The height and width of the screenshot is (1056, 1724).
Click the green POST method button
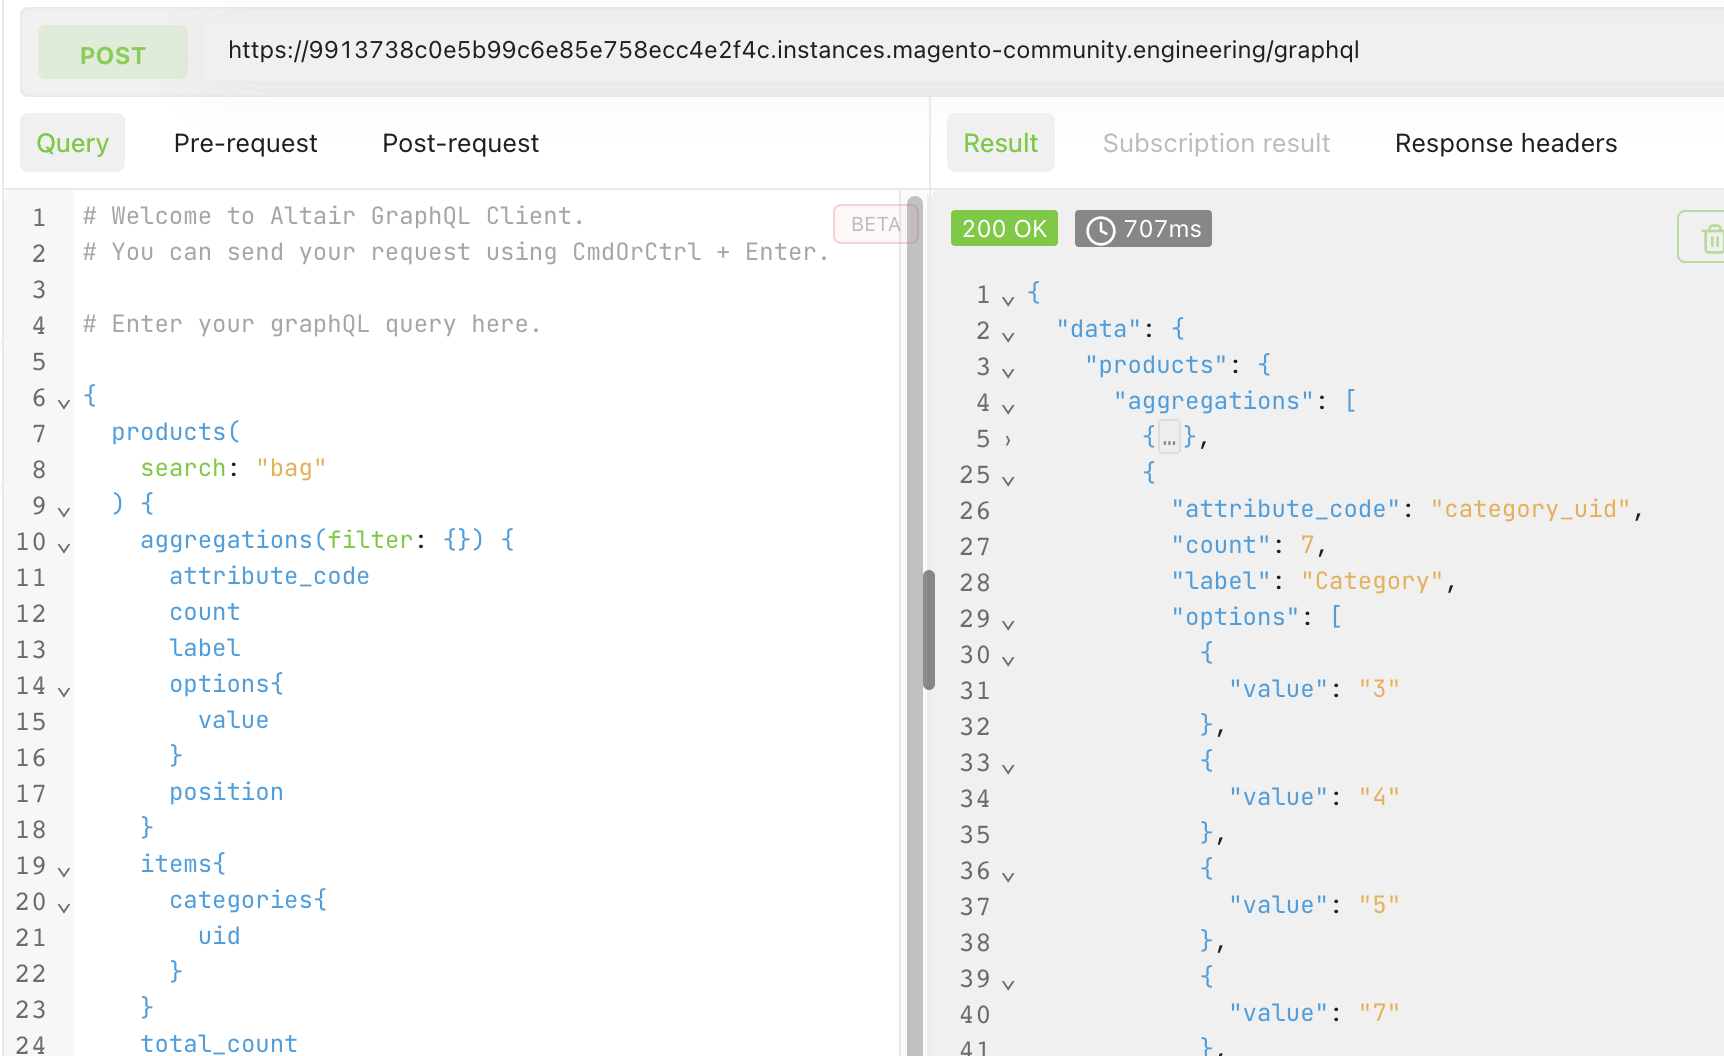click(x=112, y=53)
